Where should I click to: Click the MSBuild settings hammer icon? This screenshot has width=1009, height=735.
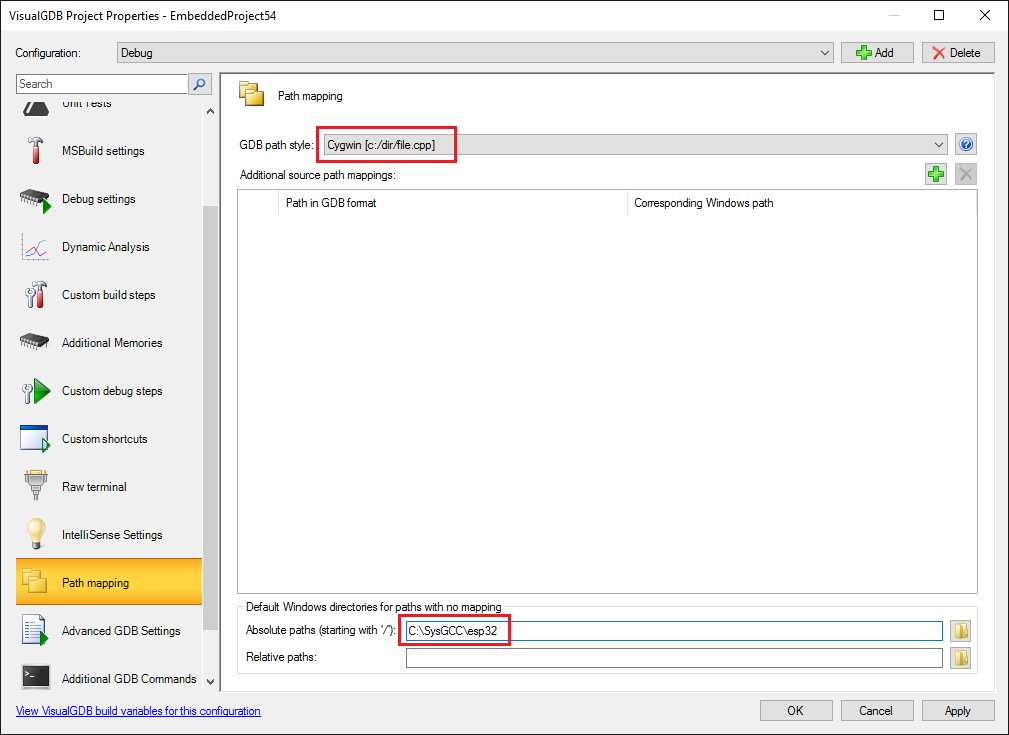tap(35, 151)
